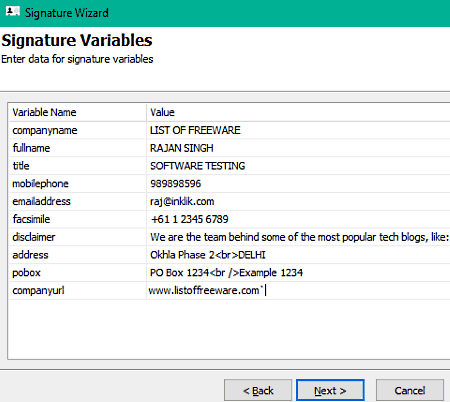Viewport: 450px width, 402px height.
Task: Click inside the companyurl edit field
Action: (x=298, y=290)
